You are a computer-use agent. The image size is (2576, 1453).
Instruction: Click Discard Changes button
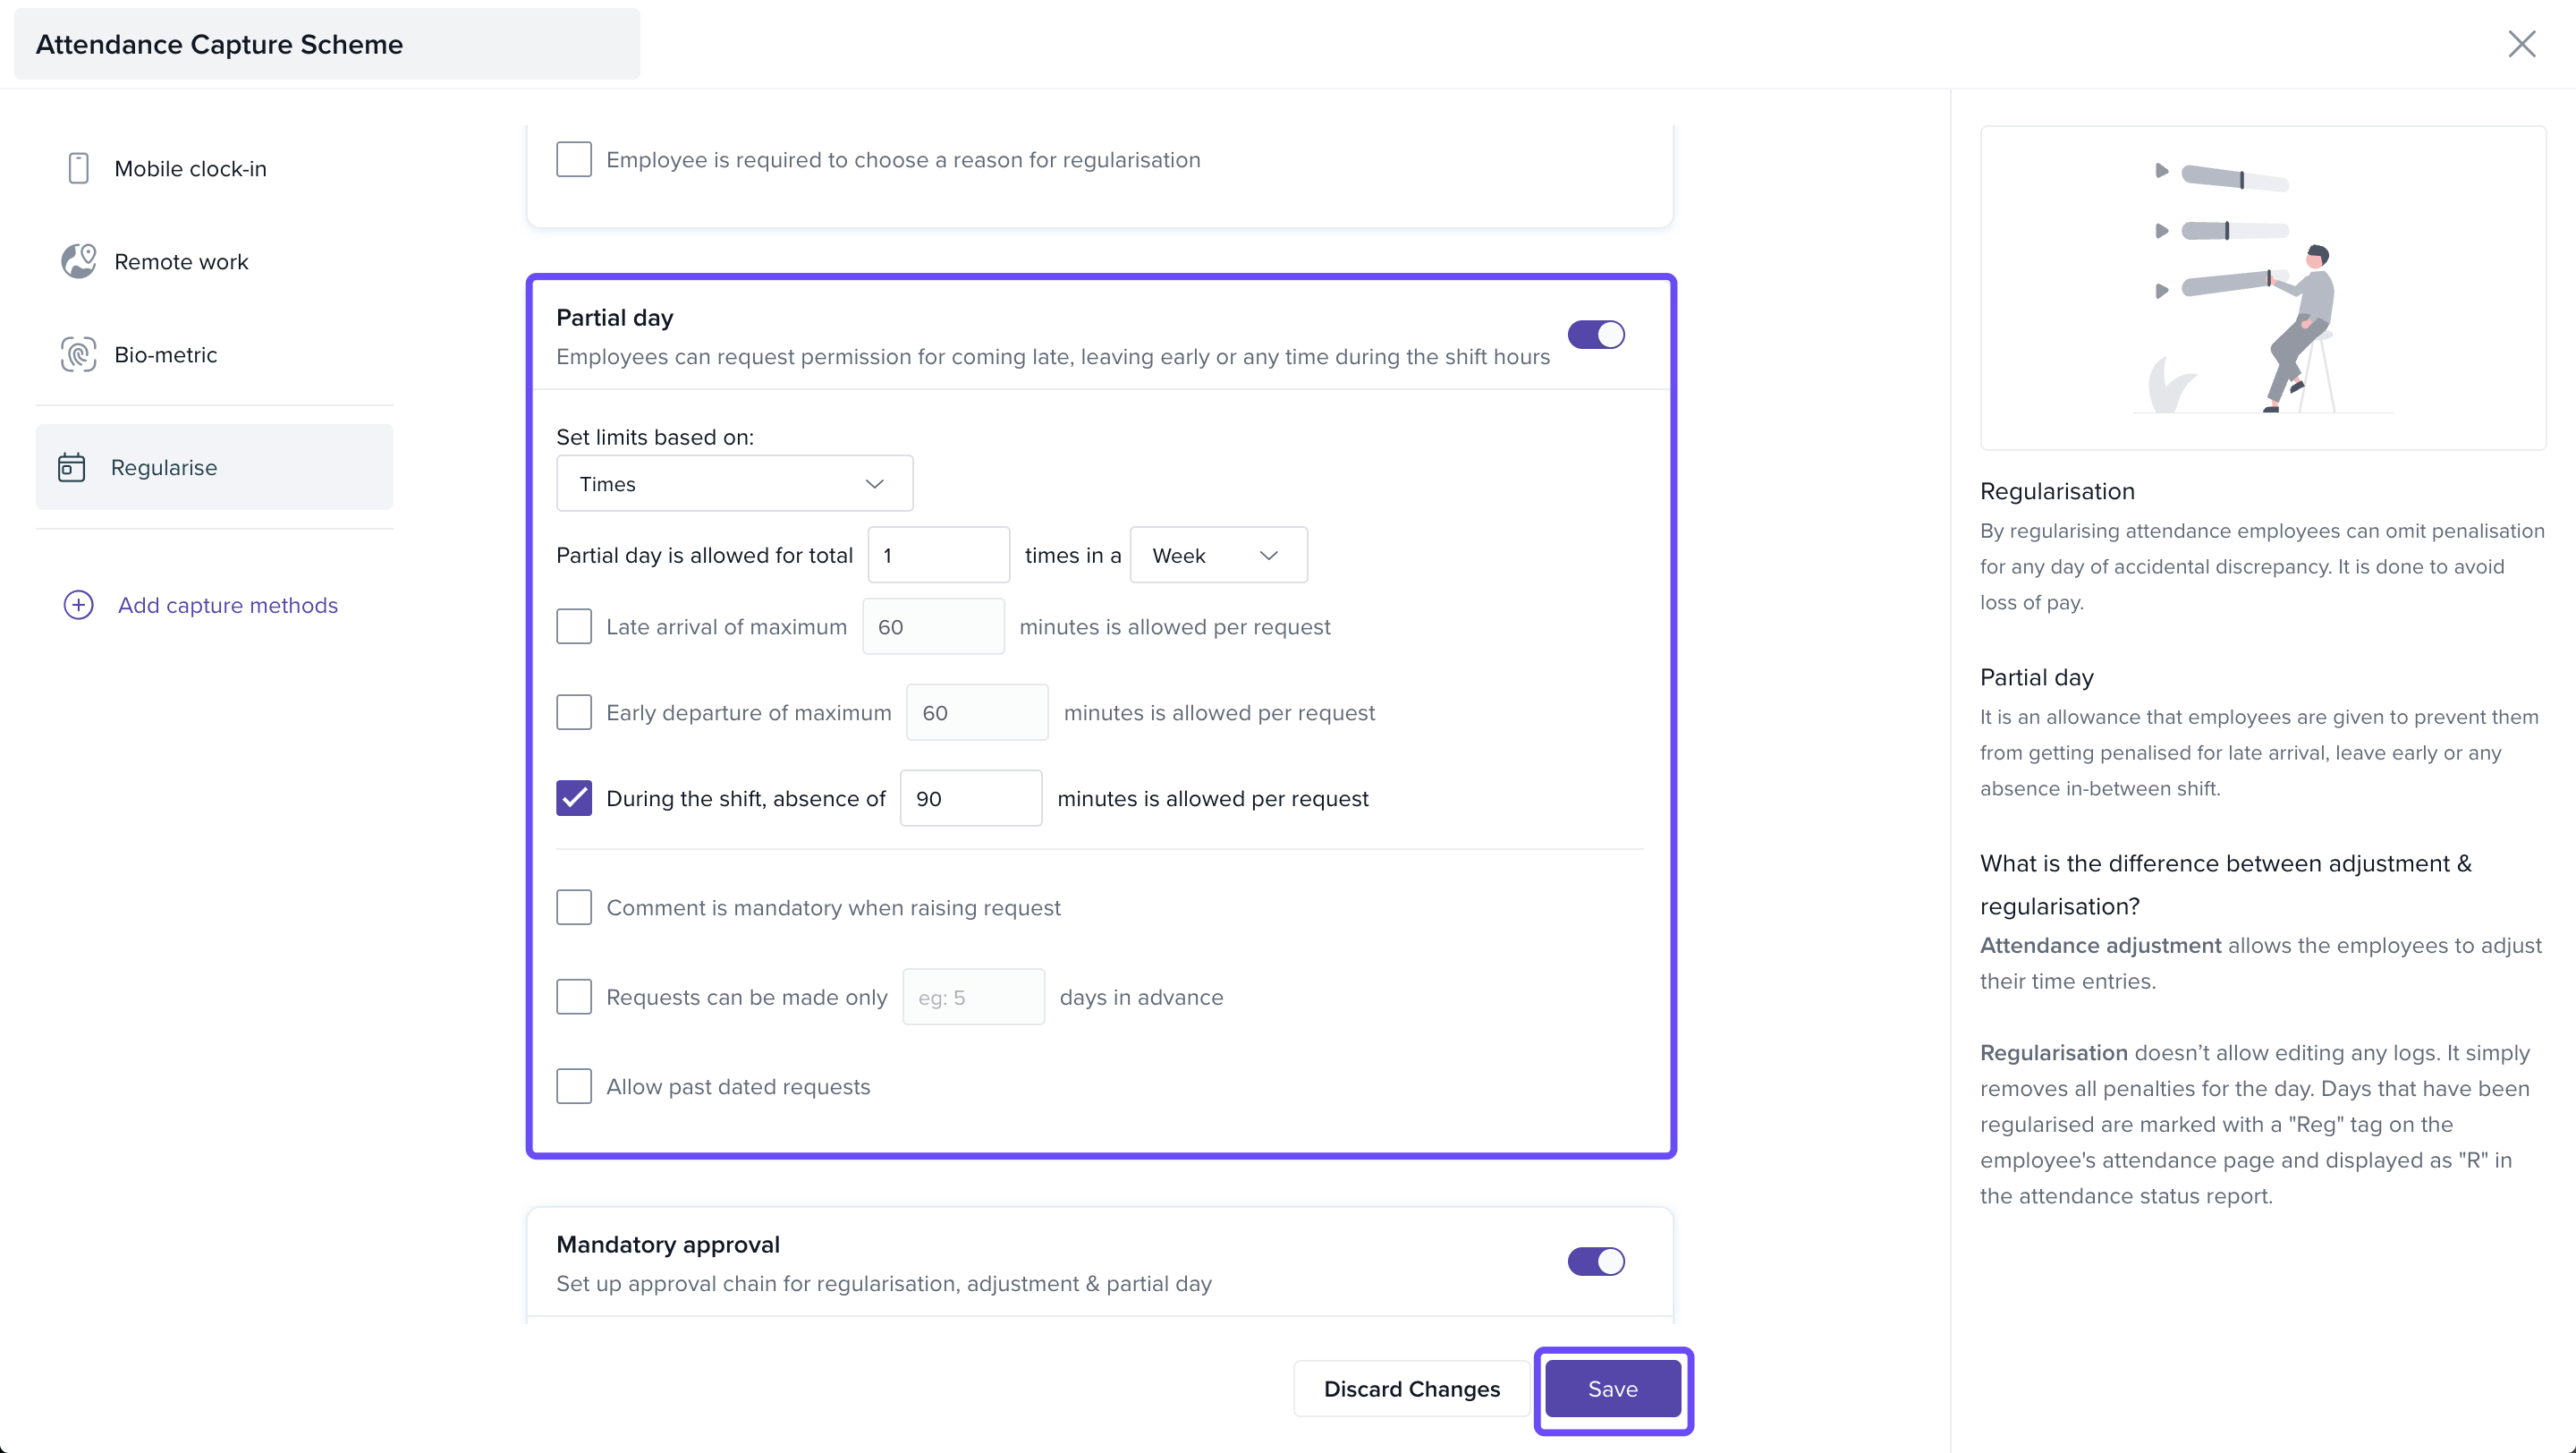[1411, 1389]
